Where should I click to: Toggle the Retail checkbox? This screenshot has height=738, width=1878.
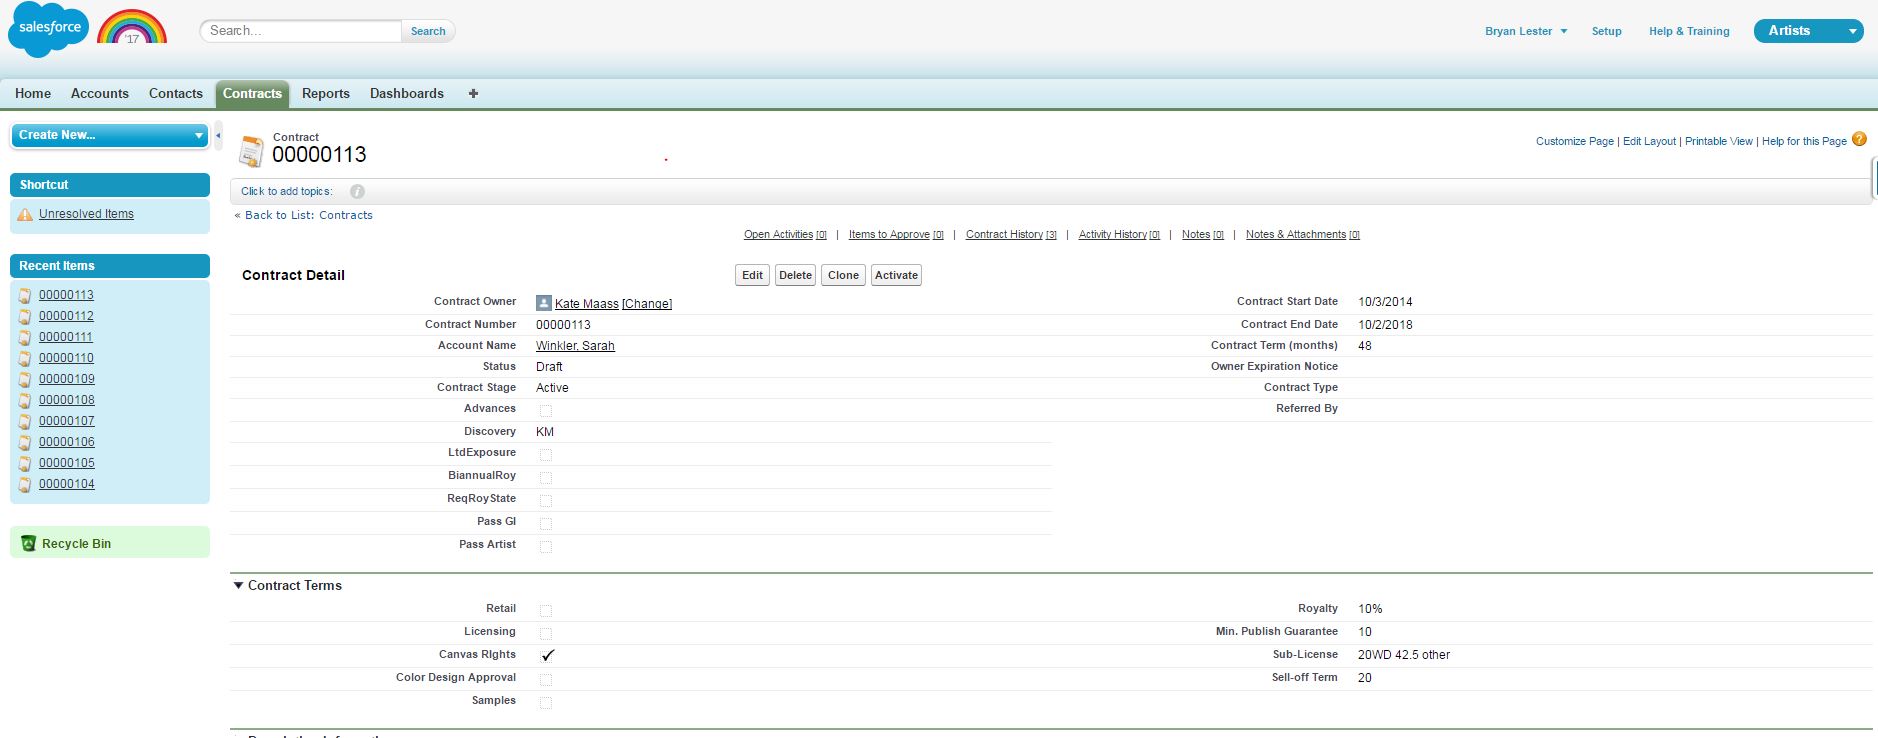[546, 610]
